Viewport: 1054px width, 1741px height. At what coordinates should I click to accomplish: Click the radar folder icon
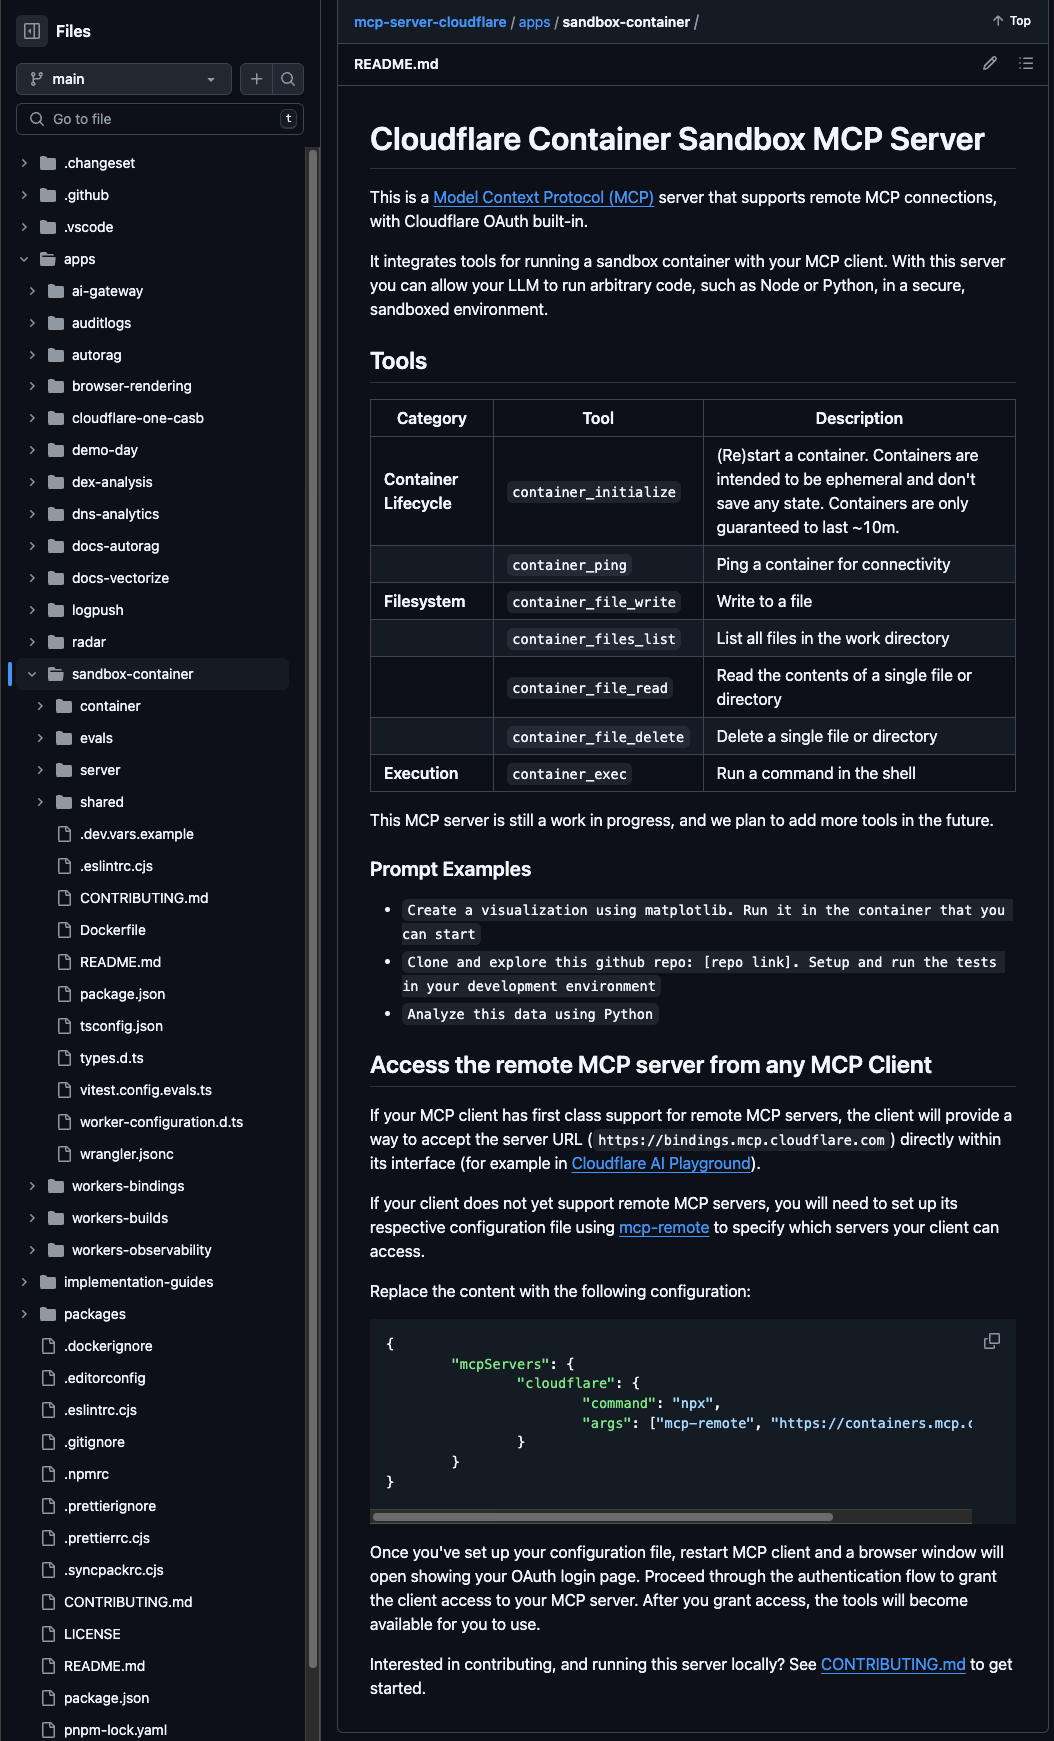(56, 642)
